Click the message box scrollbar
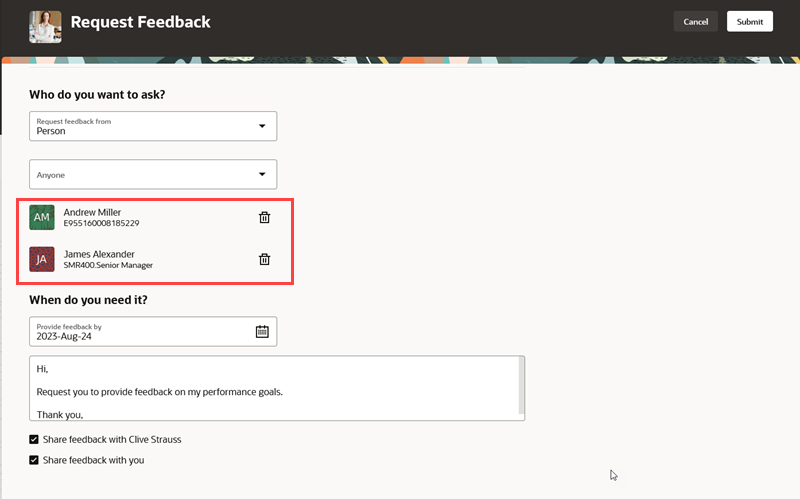The width and height of the screenshot is (800, 499). click(x=520, y=383)
